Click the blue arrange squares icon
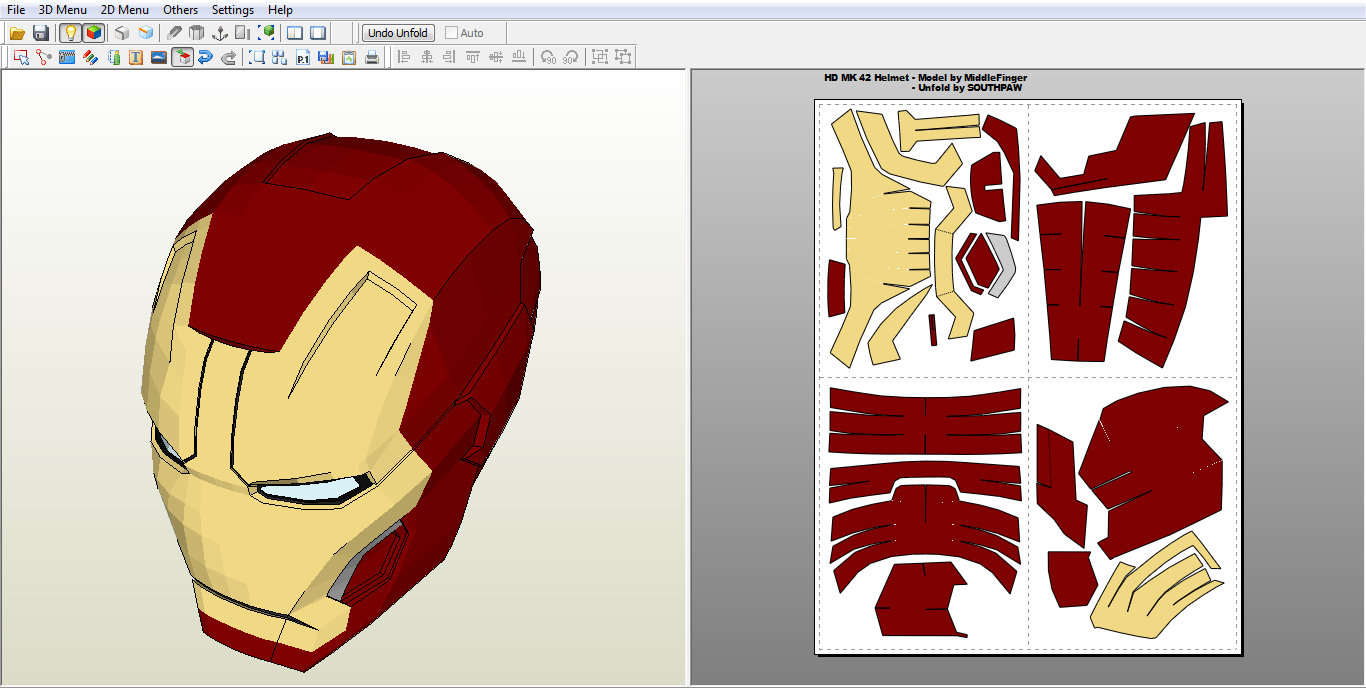The width and height of the screenshot is (1366, 688). coord(280,57)
